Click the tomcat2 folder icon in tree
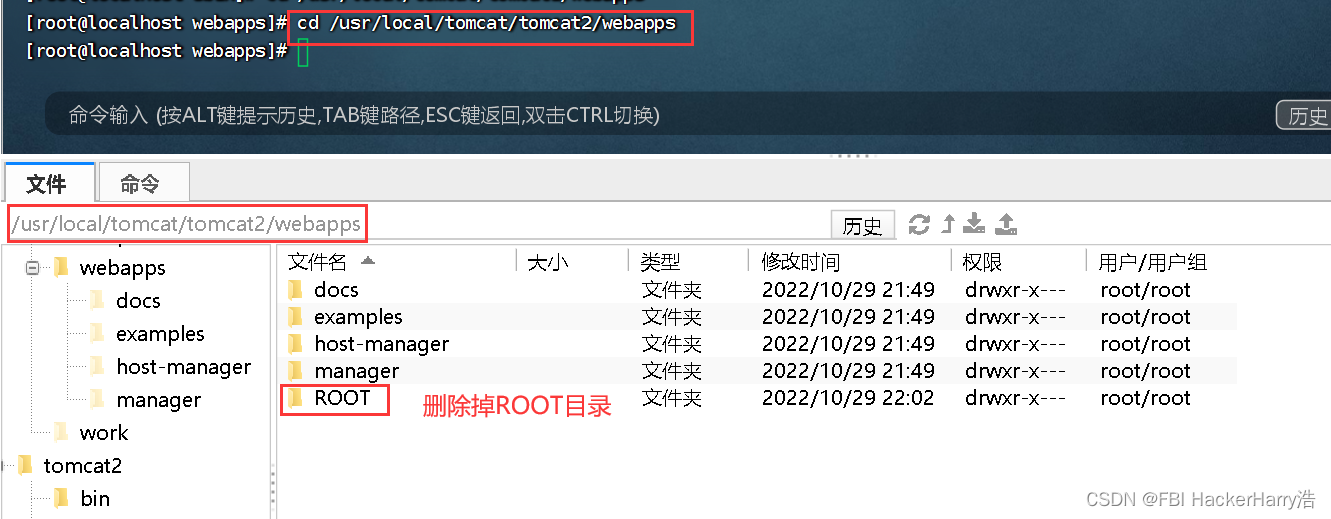 (26, 465)
